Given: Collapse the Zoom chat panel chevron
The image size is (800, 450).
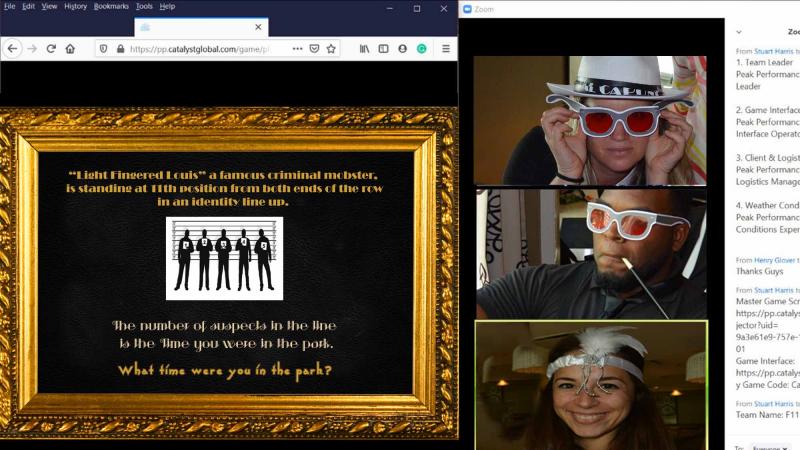Looking at the screenshot, I should [739, 31].
